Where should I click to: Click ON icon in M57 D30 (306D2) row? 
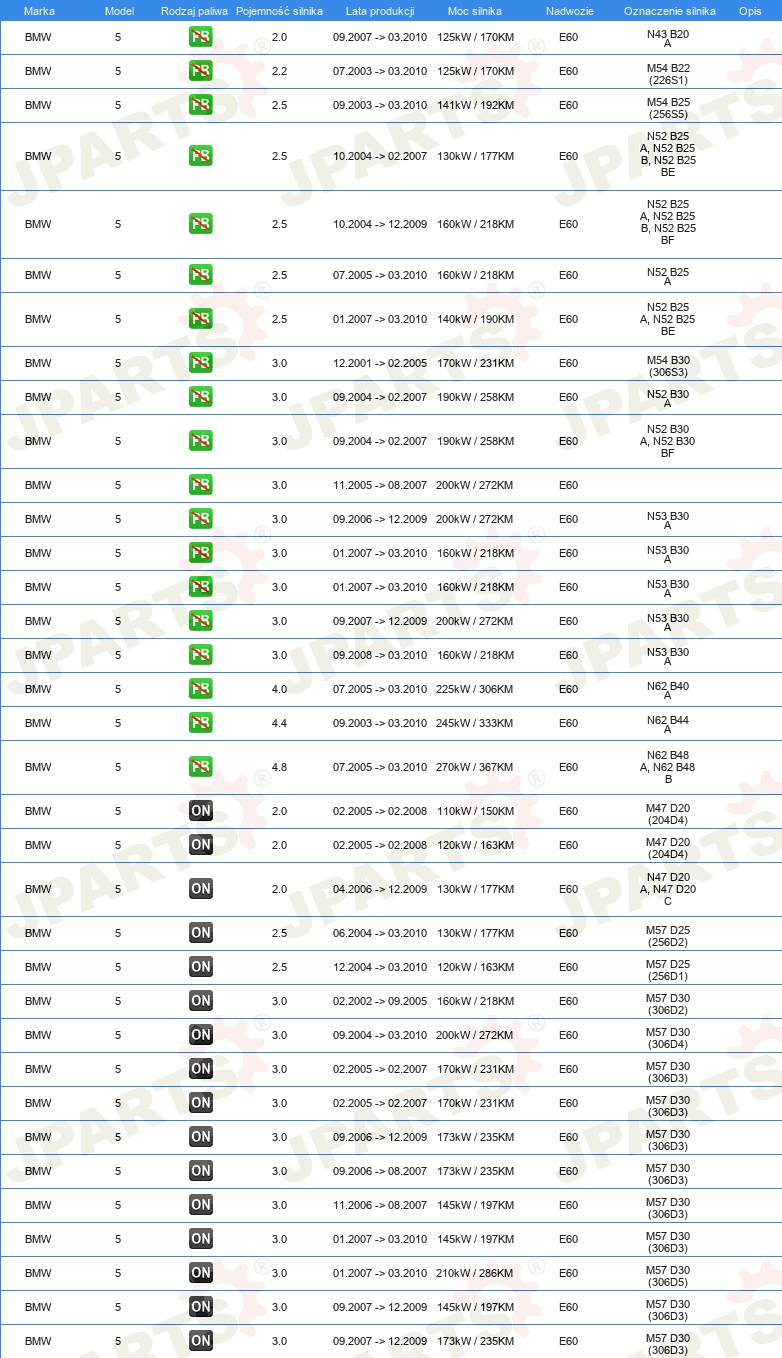201,1001
